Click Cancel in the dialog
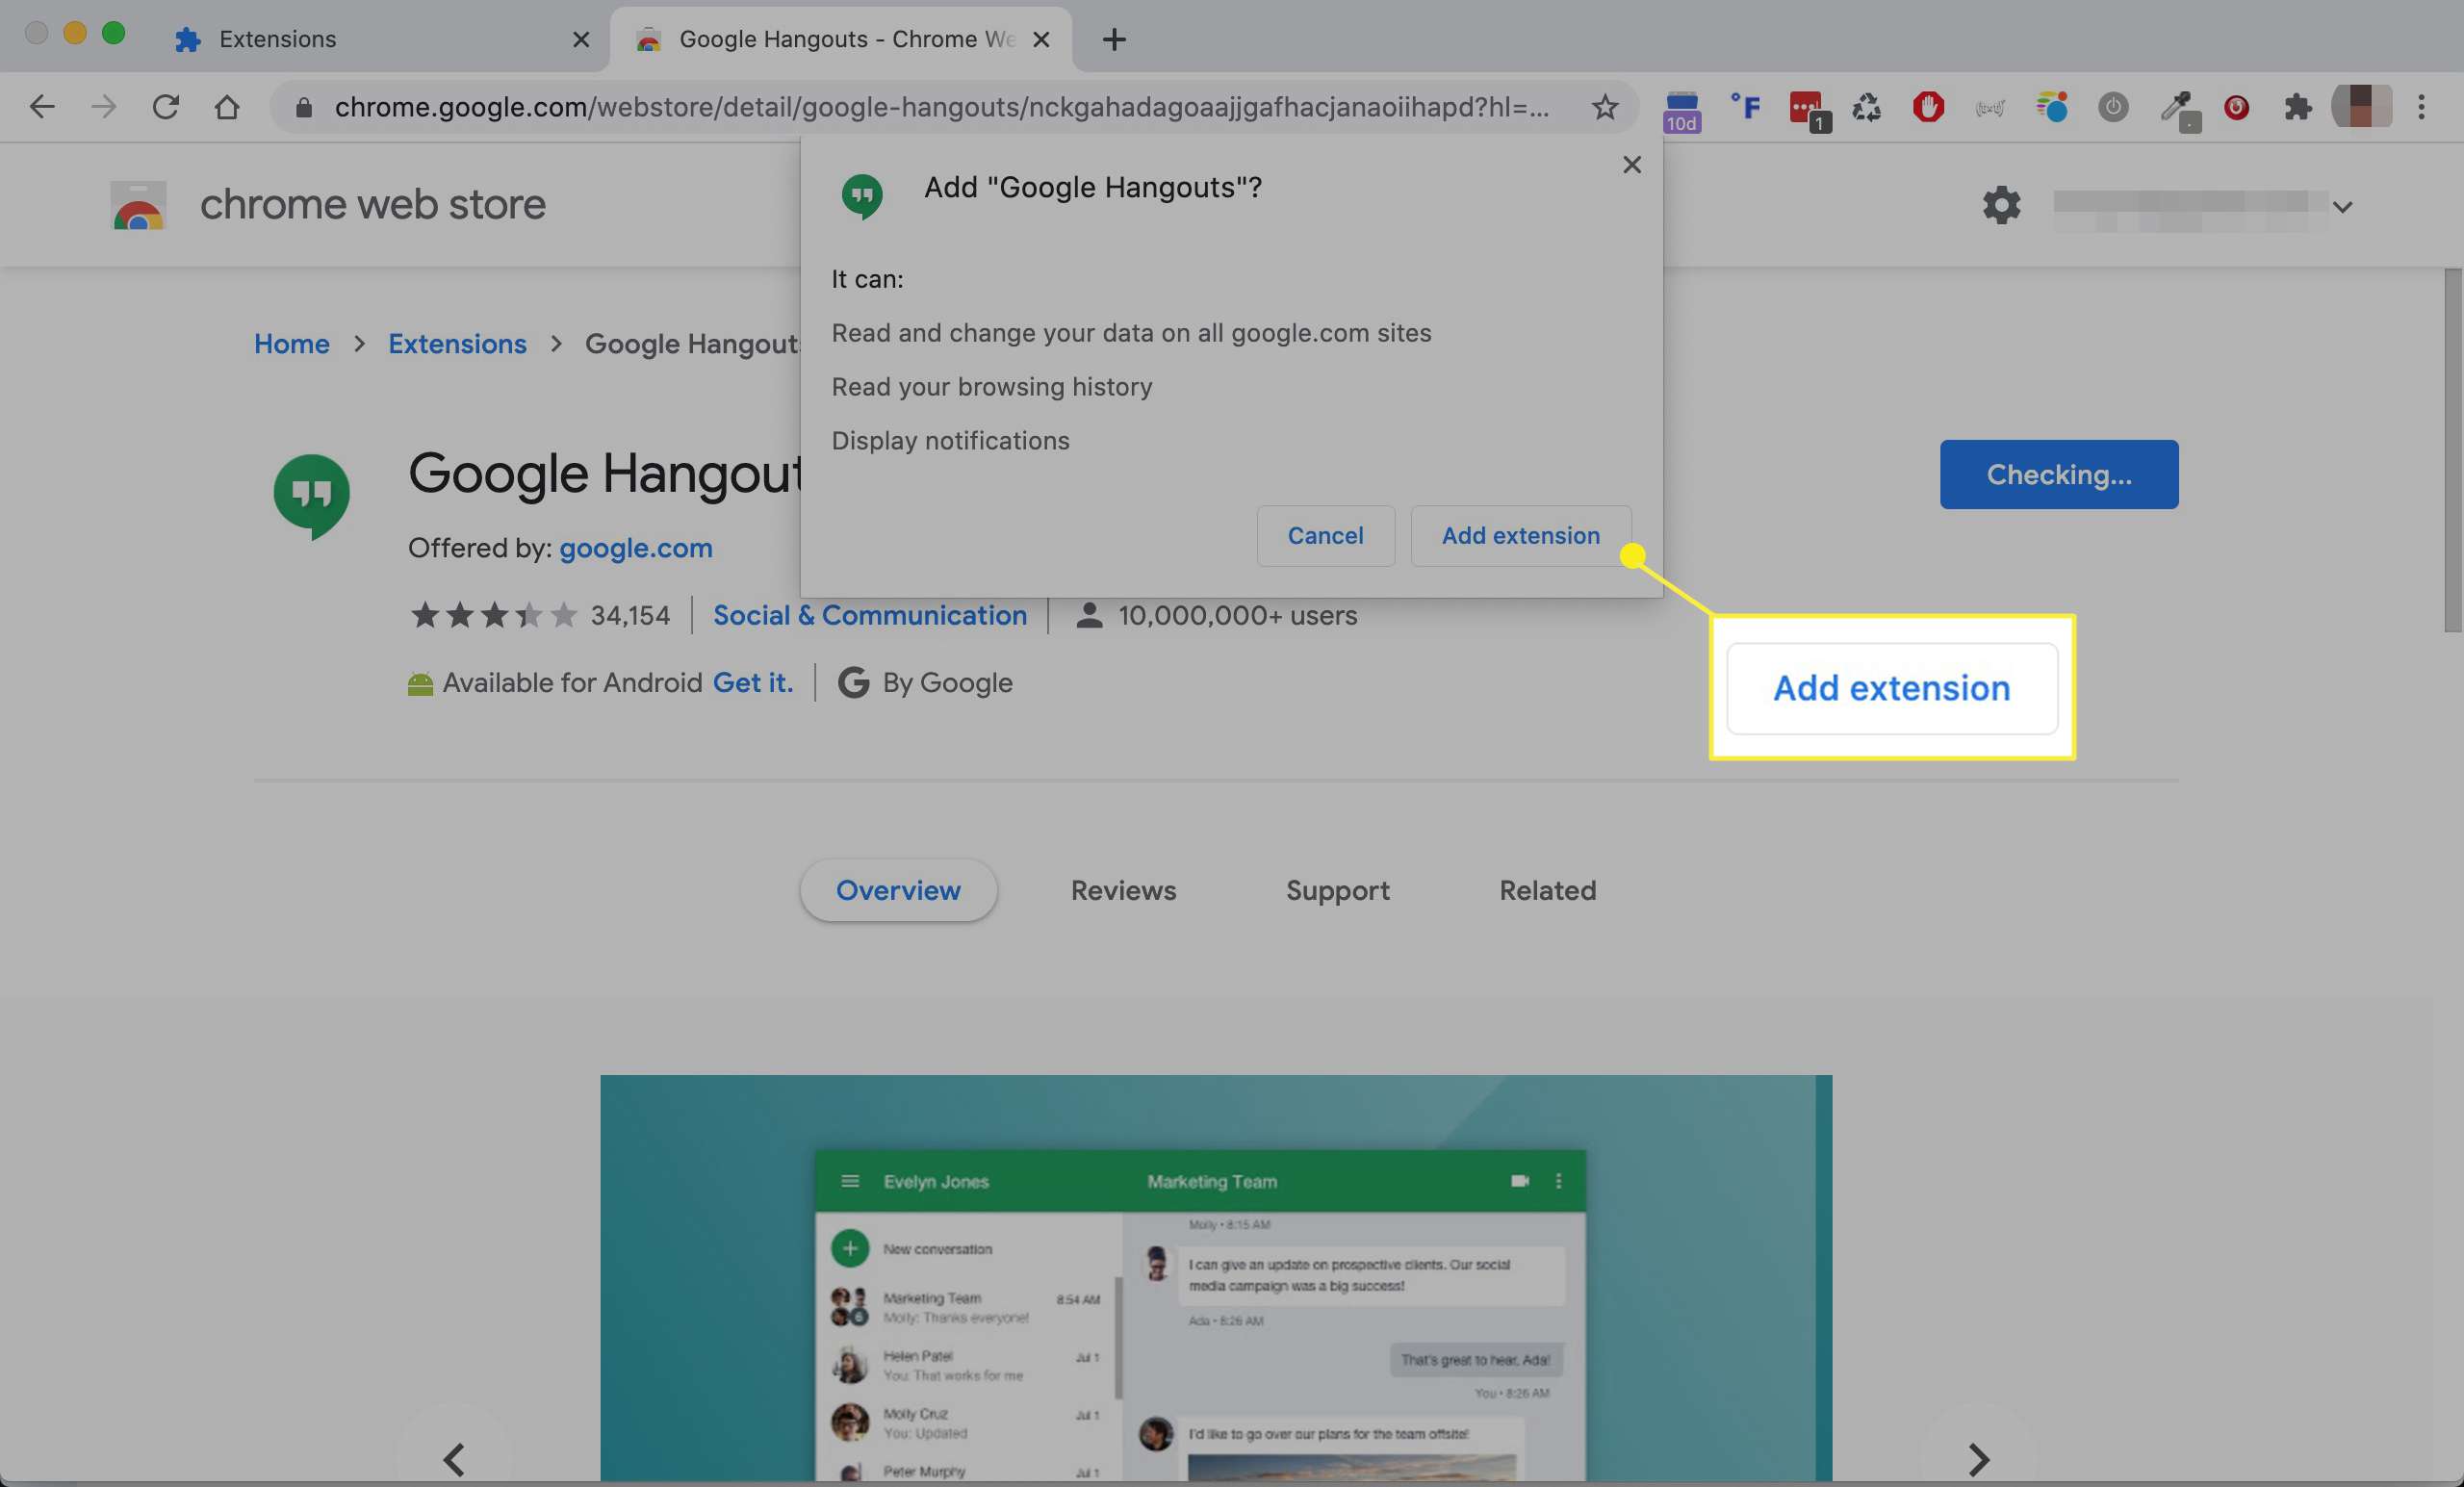Screen dimensions: 2464x1487 [x=1325, y=536]
